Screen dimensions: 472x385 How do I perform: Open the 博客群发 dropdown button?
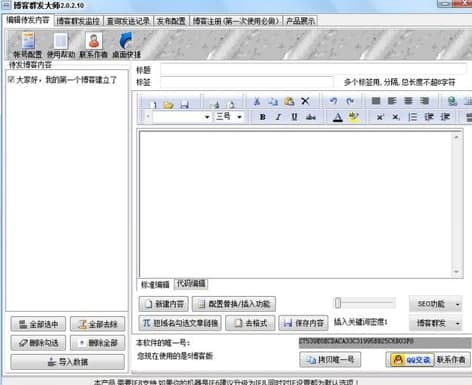point(436,323)
